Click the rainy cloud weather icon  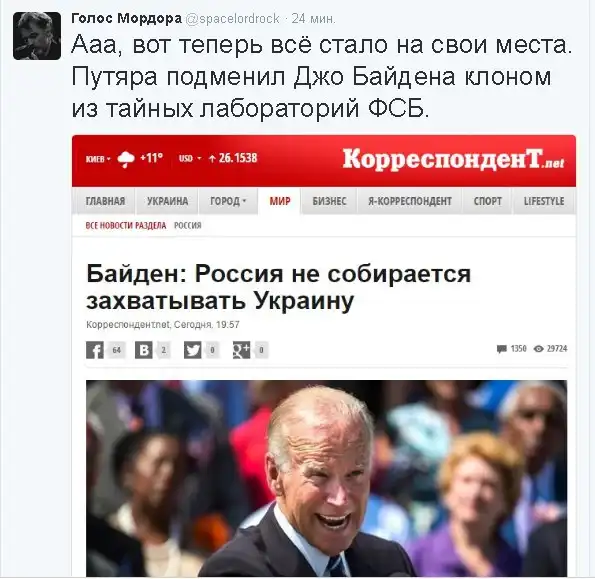tap(126, 159)
